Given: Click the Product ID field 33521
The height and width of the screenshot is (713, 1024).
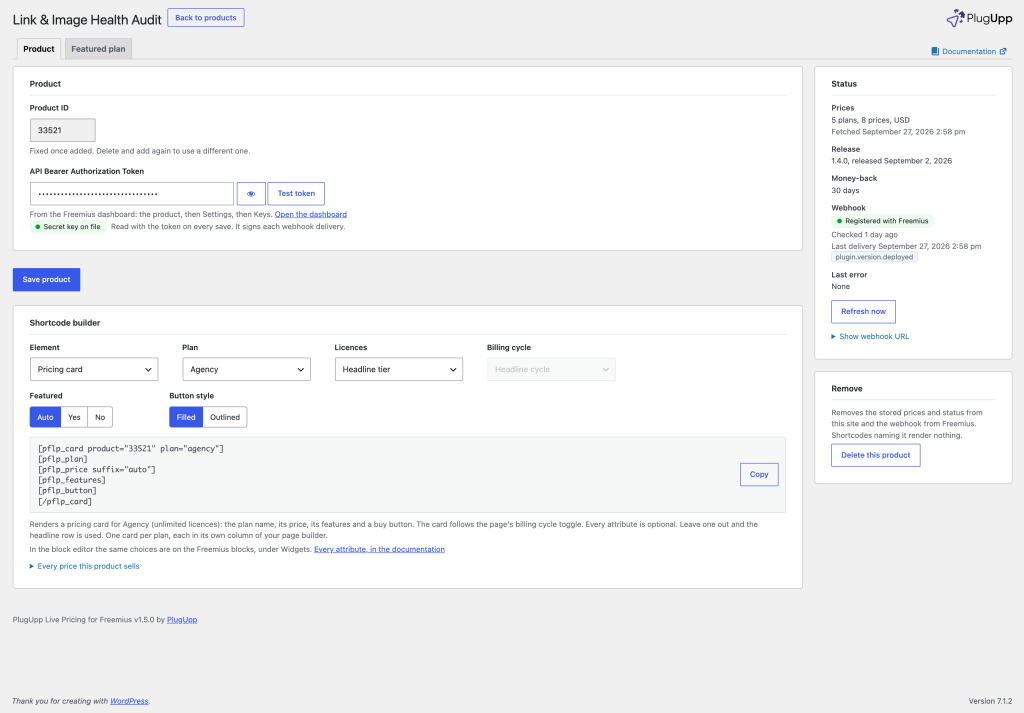Looking at the screenshot, I should [x=63, y=130].
